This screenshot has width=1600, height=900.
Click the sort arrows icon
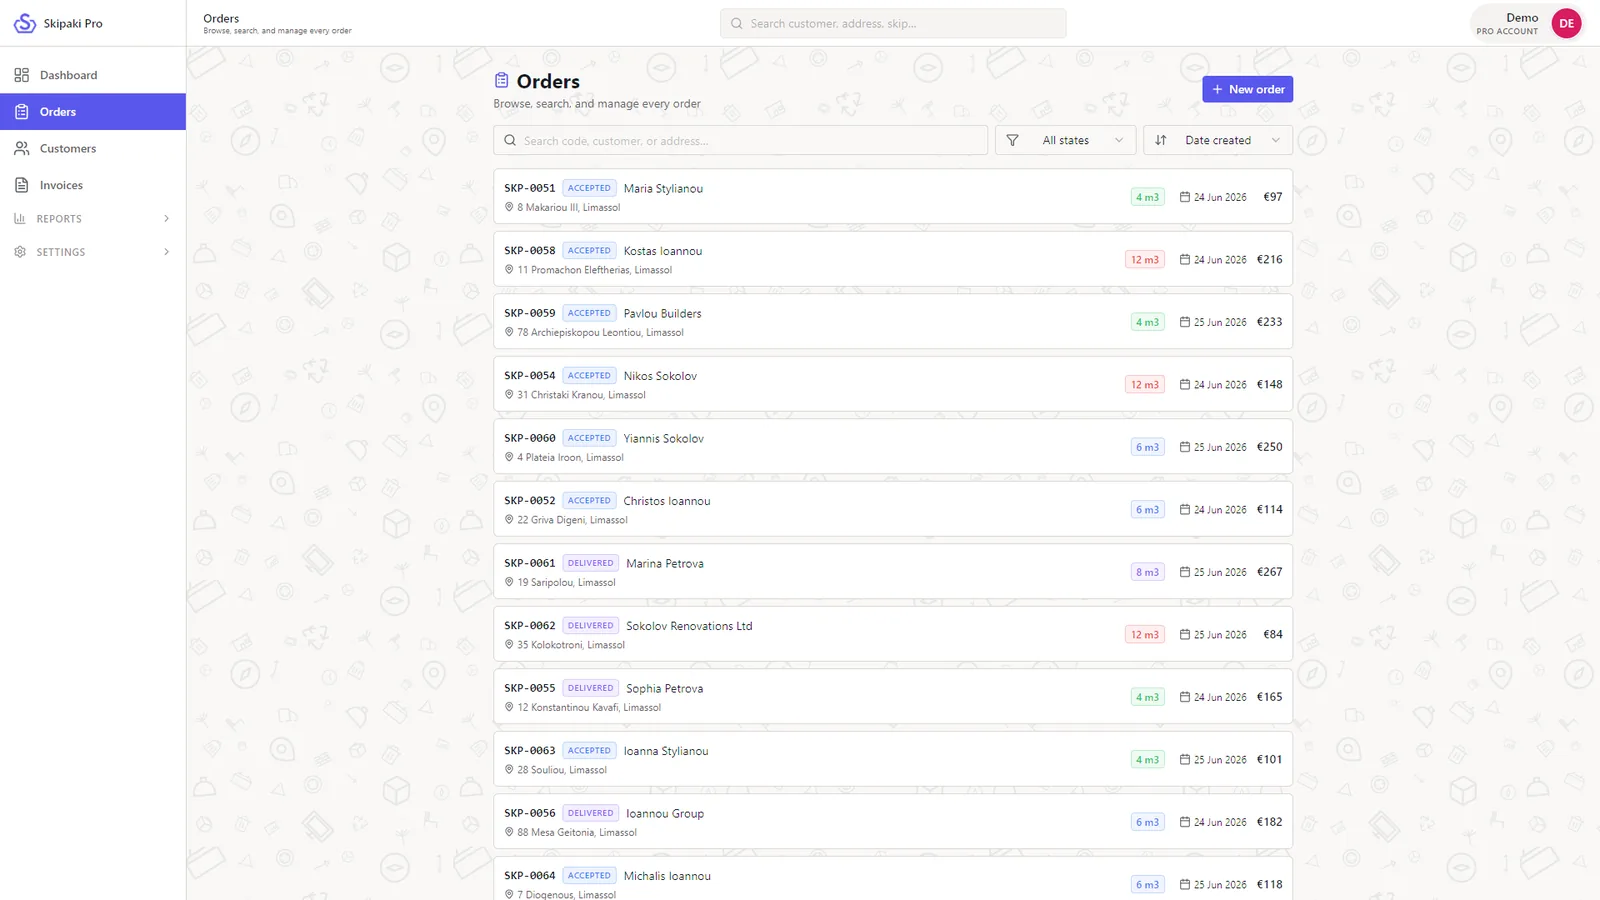[x=1161, y=141]
